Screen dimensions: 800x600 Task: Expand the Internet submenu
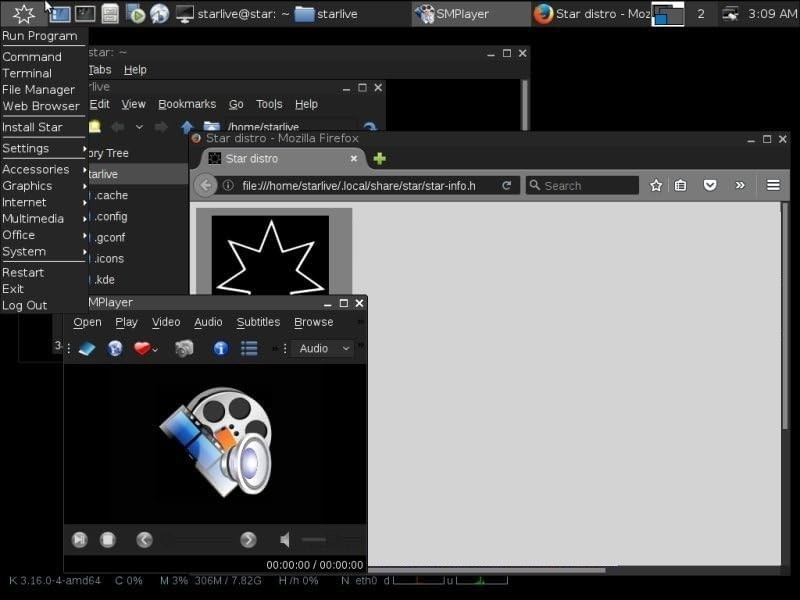coord(44,202)
